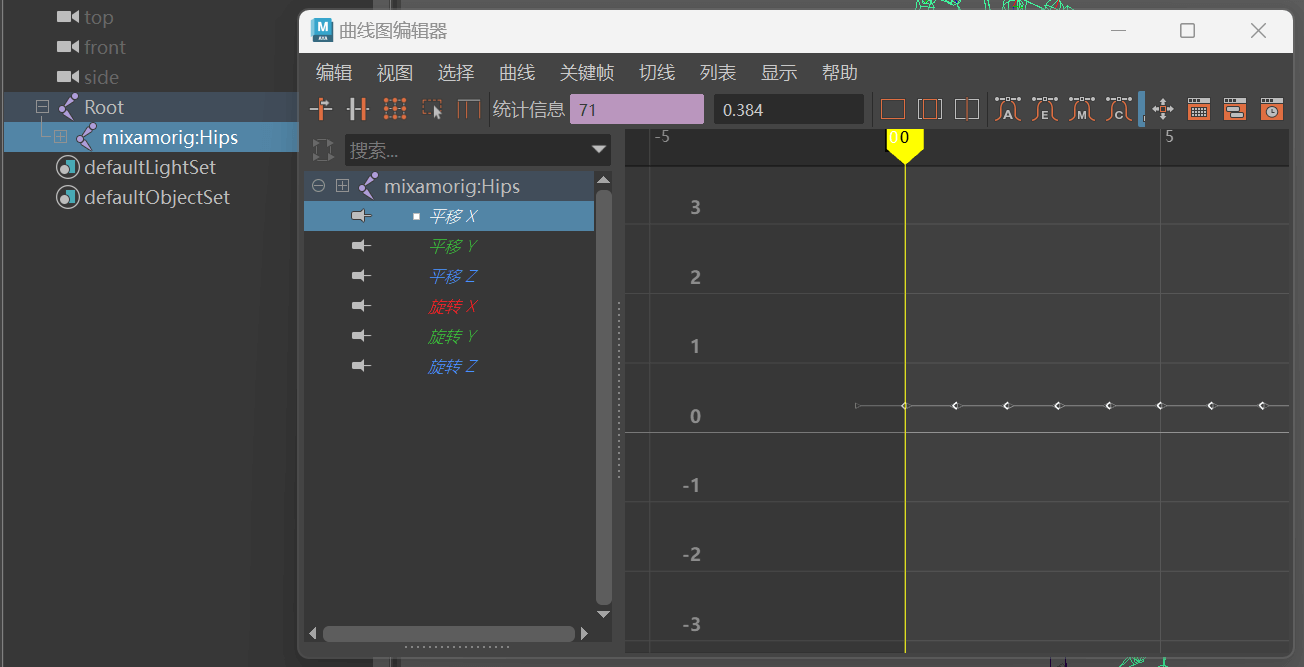Image resolution: width=1304 pixels, height=667 pixels.
Task: Choose the Region selection tool icon
Action: point(432,109)
